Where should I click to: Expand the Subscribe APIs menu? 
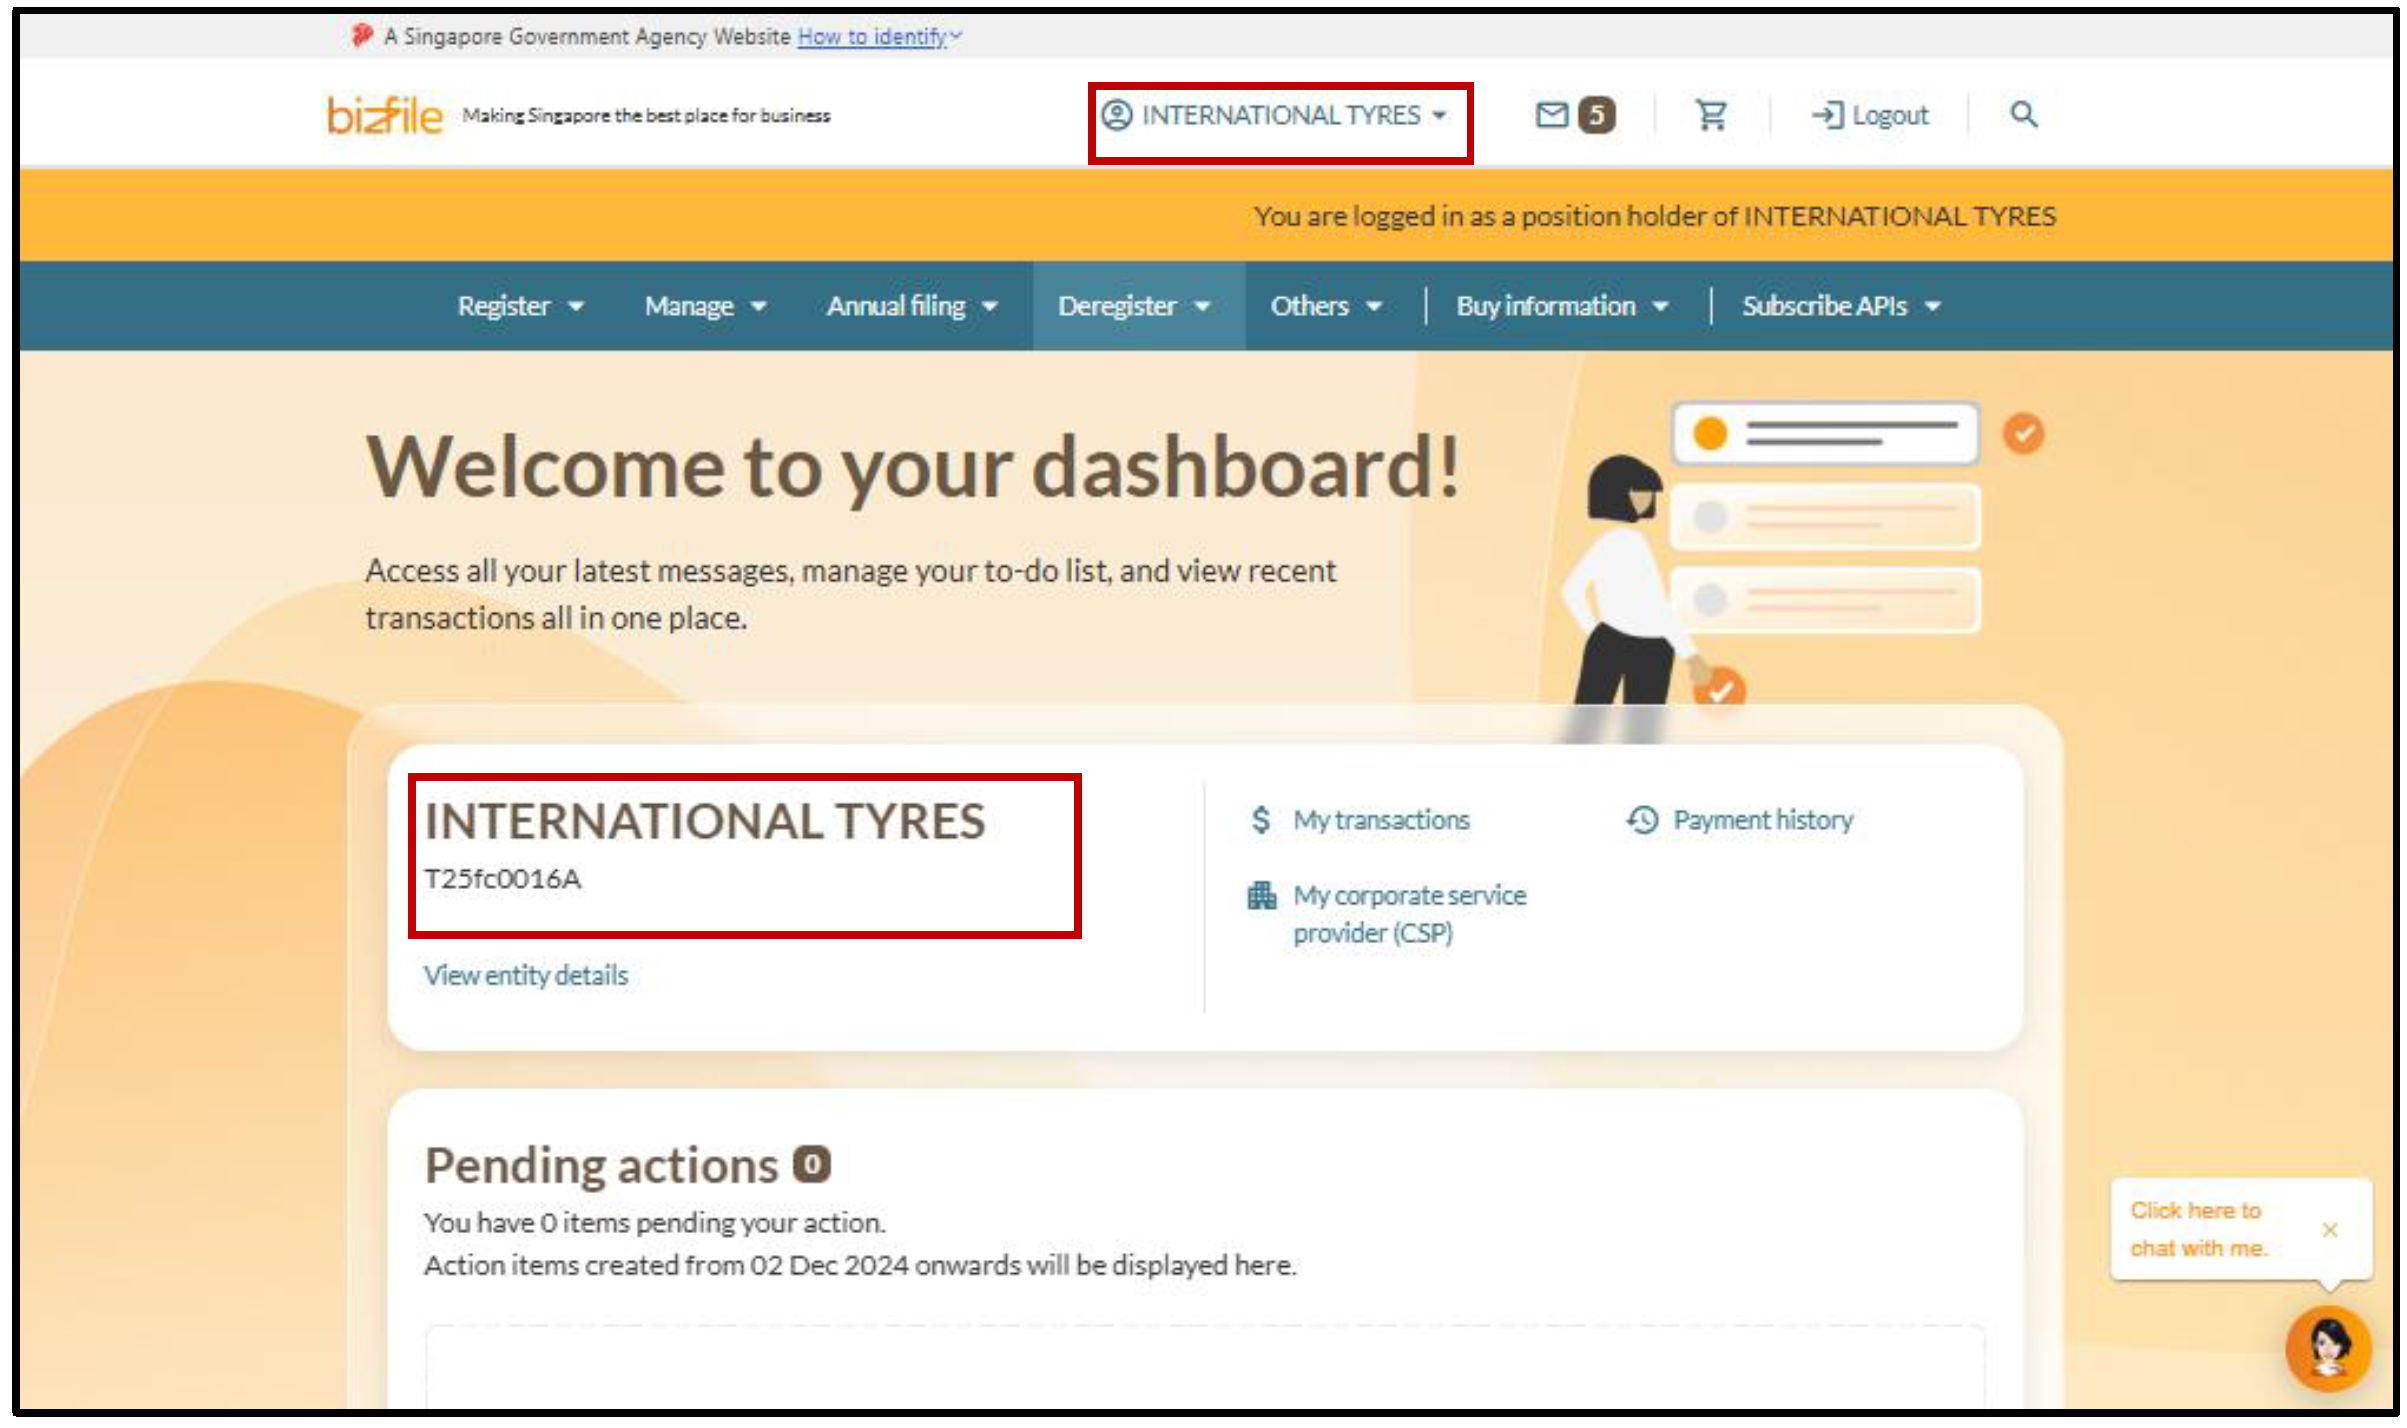coord(1840,306)
